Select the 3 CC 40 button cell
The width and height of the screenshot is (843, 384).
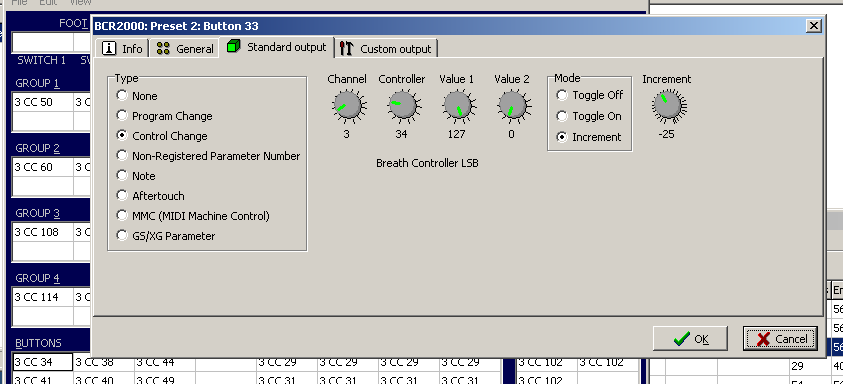(104, 378)
